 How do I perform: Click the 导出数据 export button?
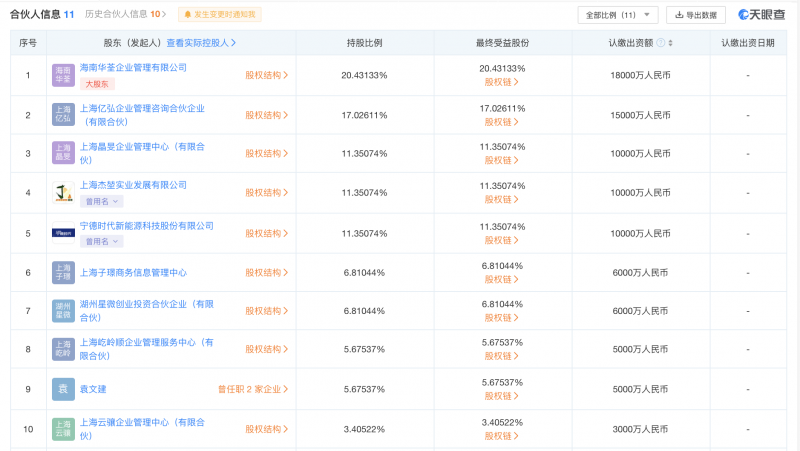(x=696, y=15)
